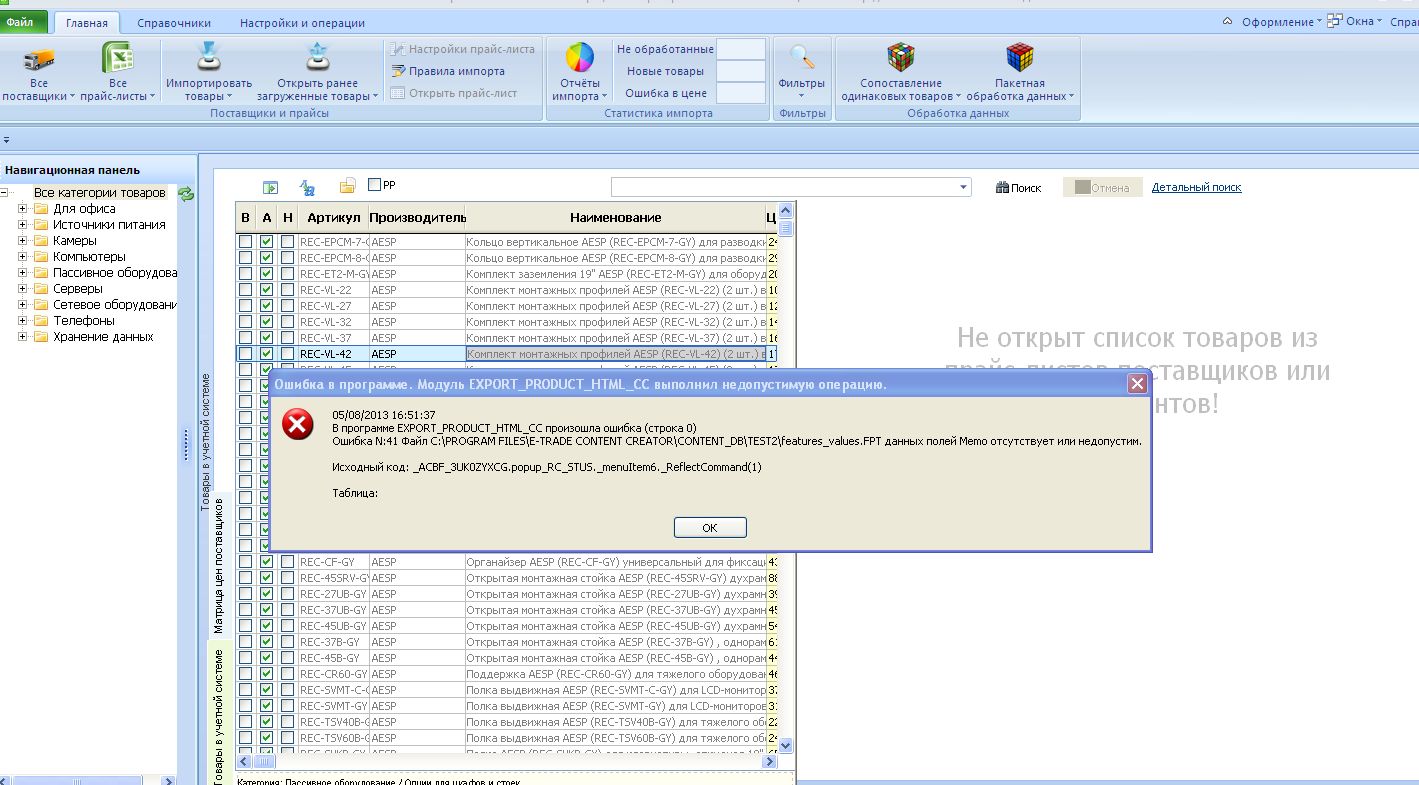Select REC-VL-42 article cell
This screenshot has width=1419, height=785.
point(333,354)
